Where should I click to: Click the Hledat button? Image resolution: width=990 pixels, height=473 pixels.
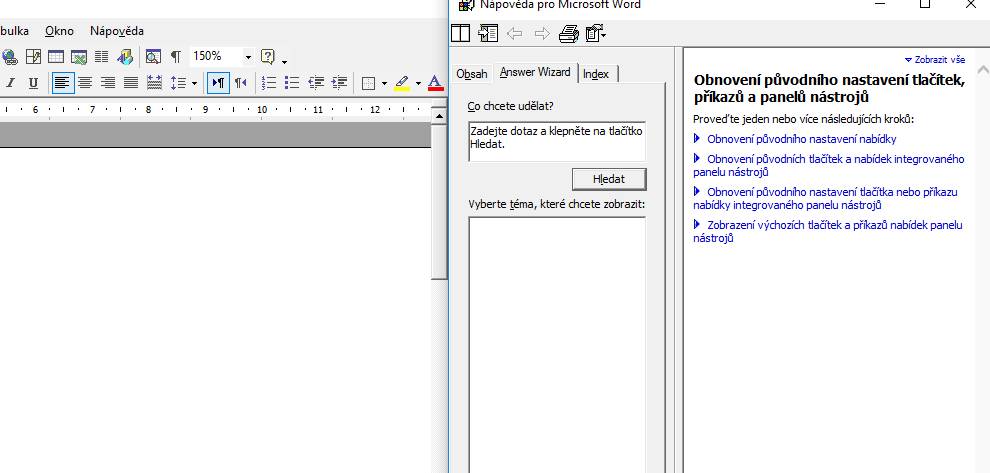pyautogui.click(x=609, y=179)
